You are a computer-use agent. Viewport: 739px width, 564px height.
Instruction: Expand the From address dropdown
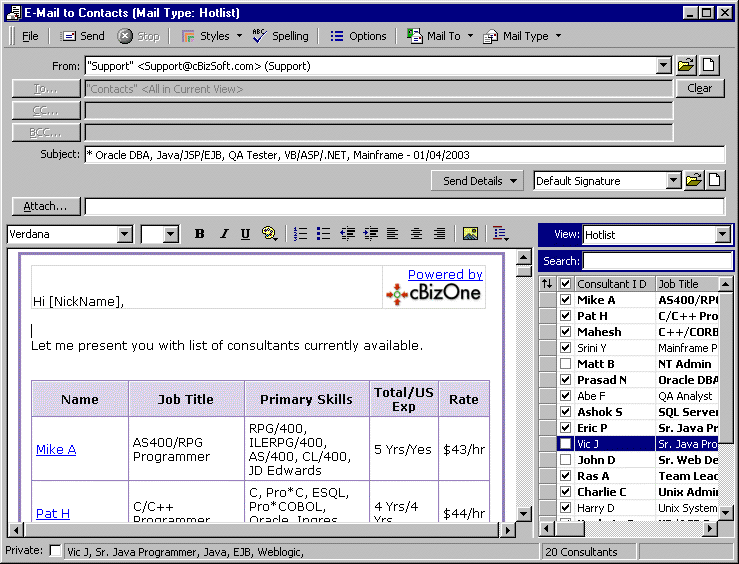(664, 65)
